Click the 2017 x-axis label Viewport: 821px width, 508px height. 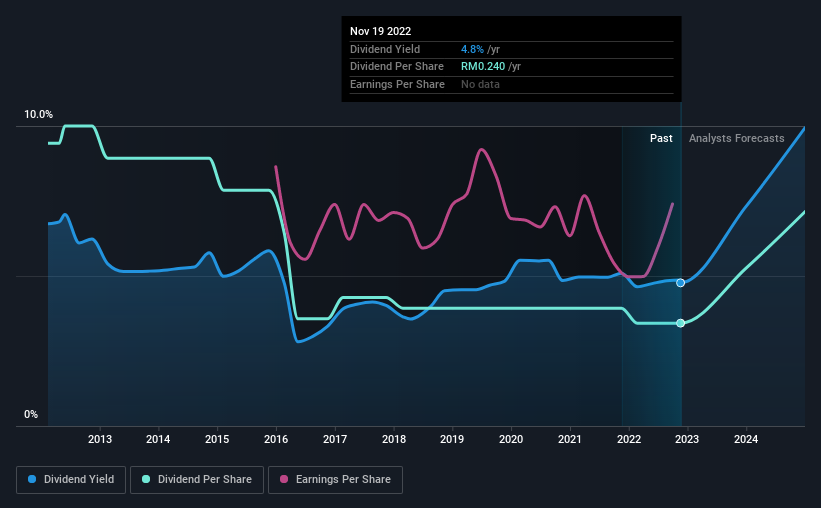tap(335, 439)
